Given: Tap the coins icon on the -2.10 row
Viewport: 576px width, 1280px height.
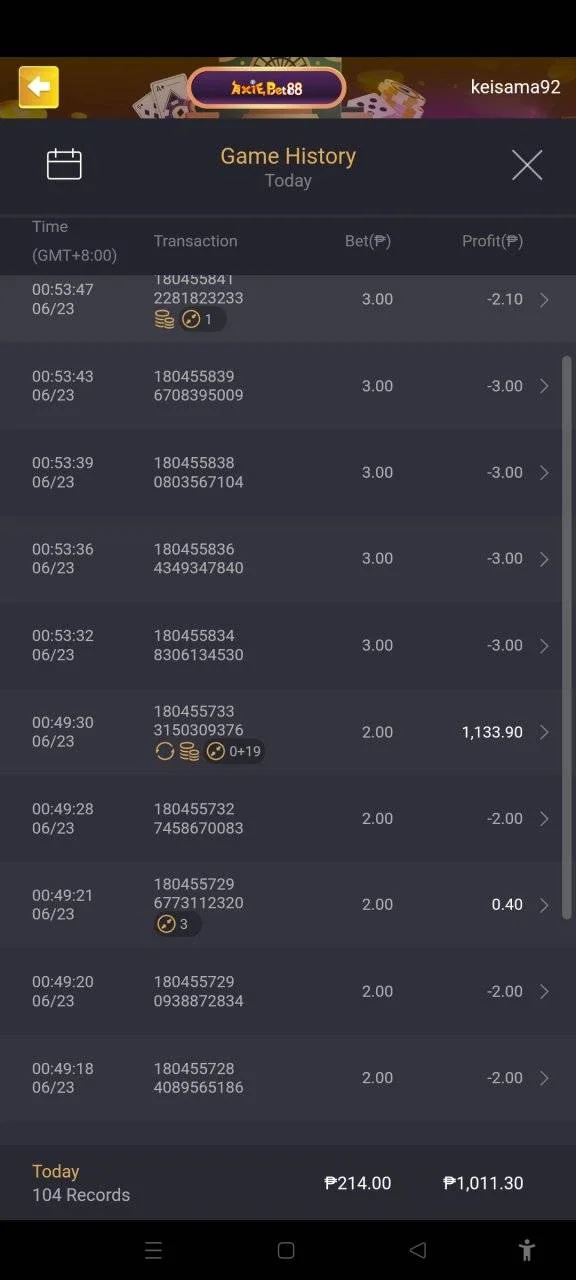Looking at the screenshot, I should pyautogui.click(x=164, y=319).
